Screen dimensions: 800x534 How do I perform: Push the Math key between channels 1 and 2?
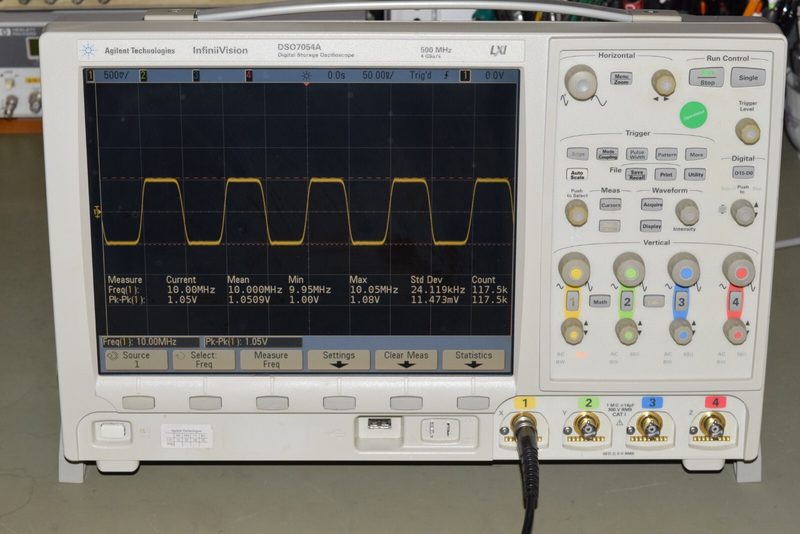pos(600,301)
